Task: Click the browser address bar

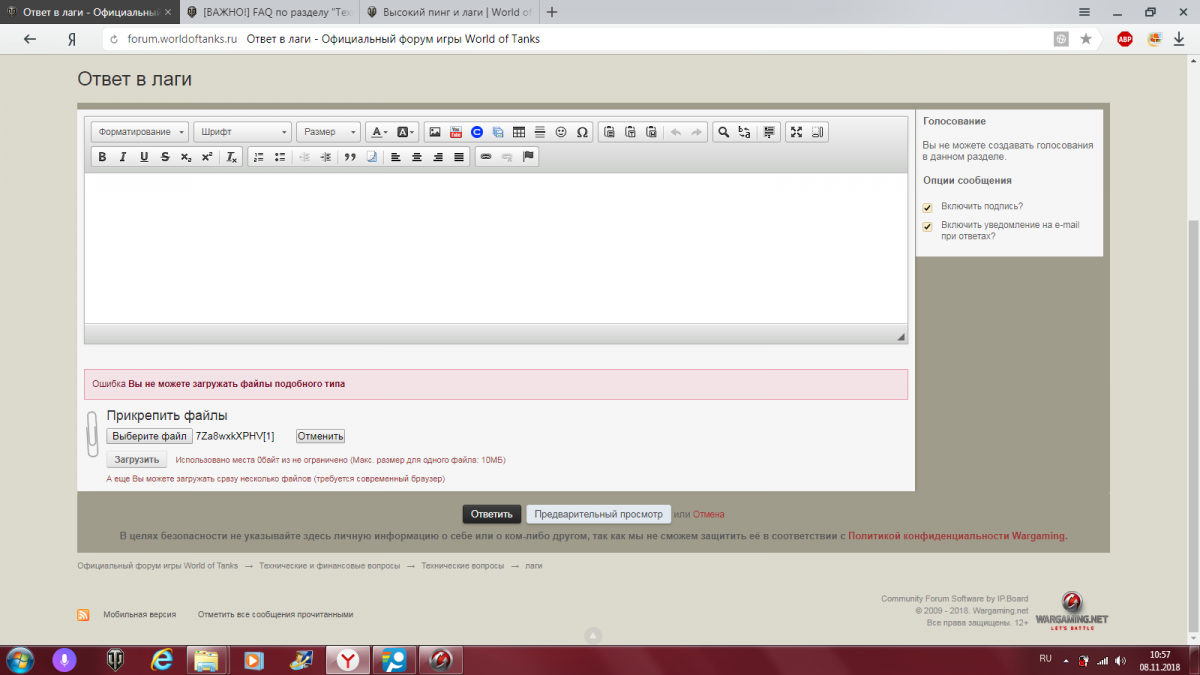Action: [x=575, y=39]
